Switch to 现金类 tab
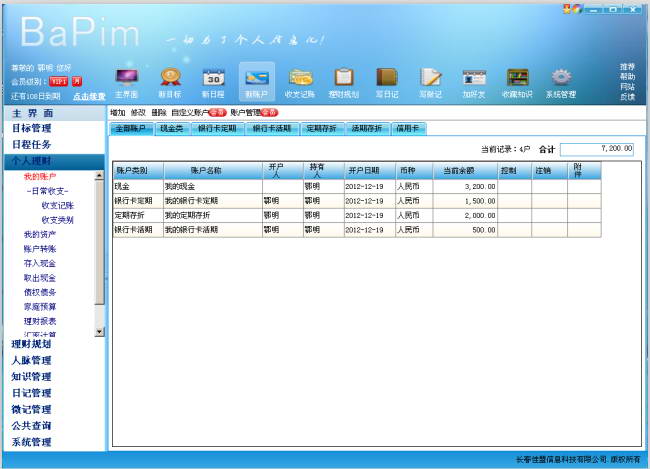This screenshot has width=650, height=469. tap(171, 129)
